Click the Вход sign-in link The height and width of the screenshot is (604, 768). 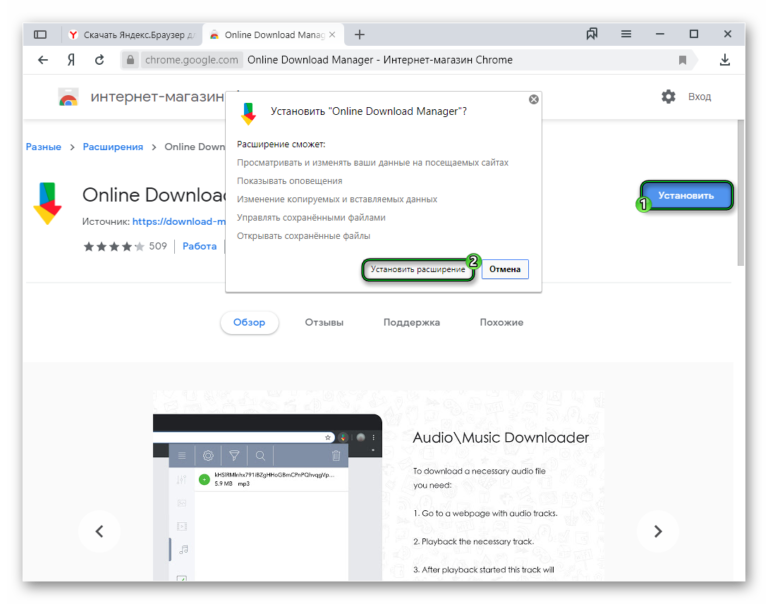tap(699, 97)
